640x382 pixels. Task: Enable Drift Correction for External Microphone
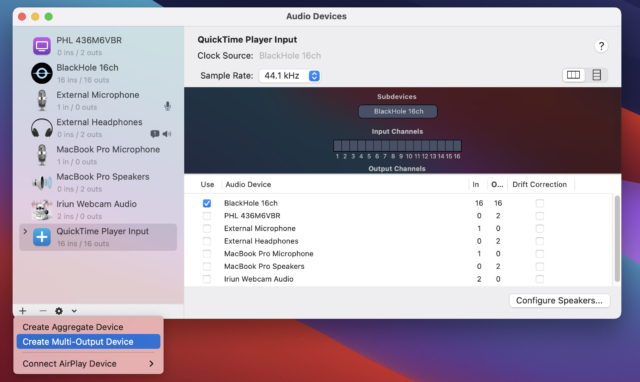[540, 229]
